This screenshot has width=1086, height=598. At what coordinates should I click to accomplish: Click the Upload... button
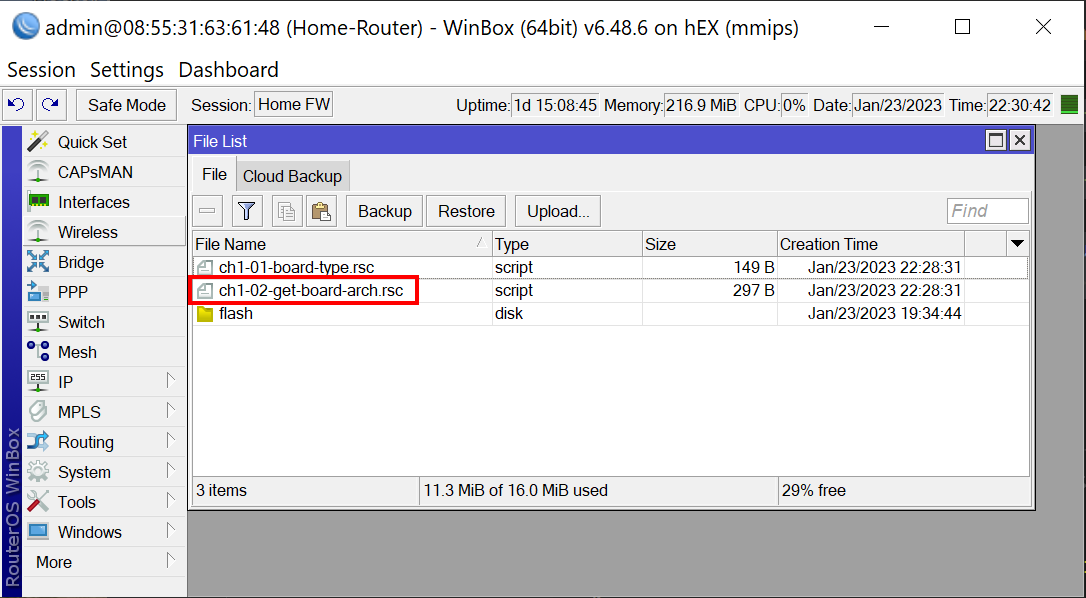tap(558, 211)
